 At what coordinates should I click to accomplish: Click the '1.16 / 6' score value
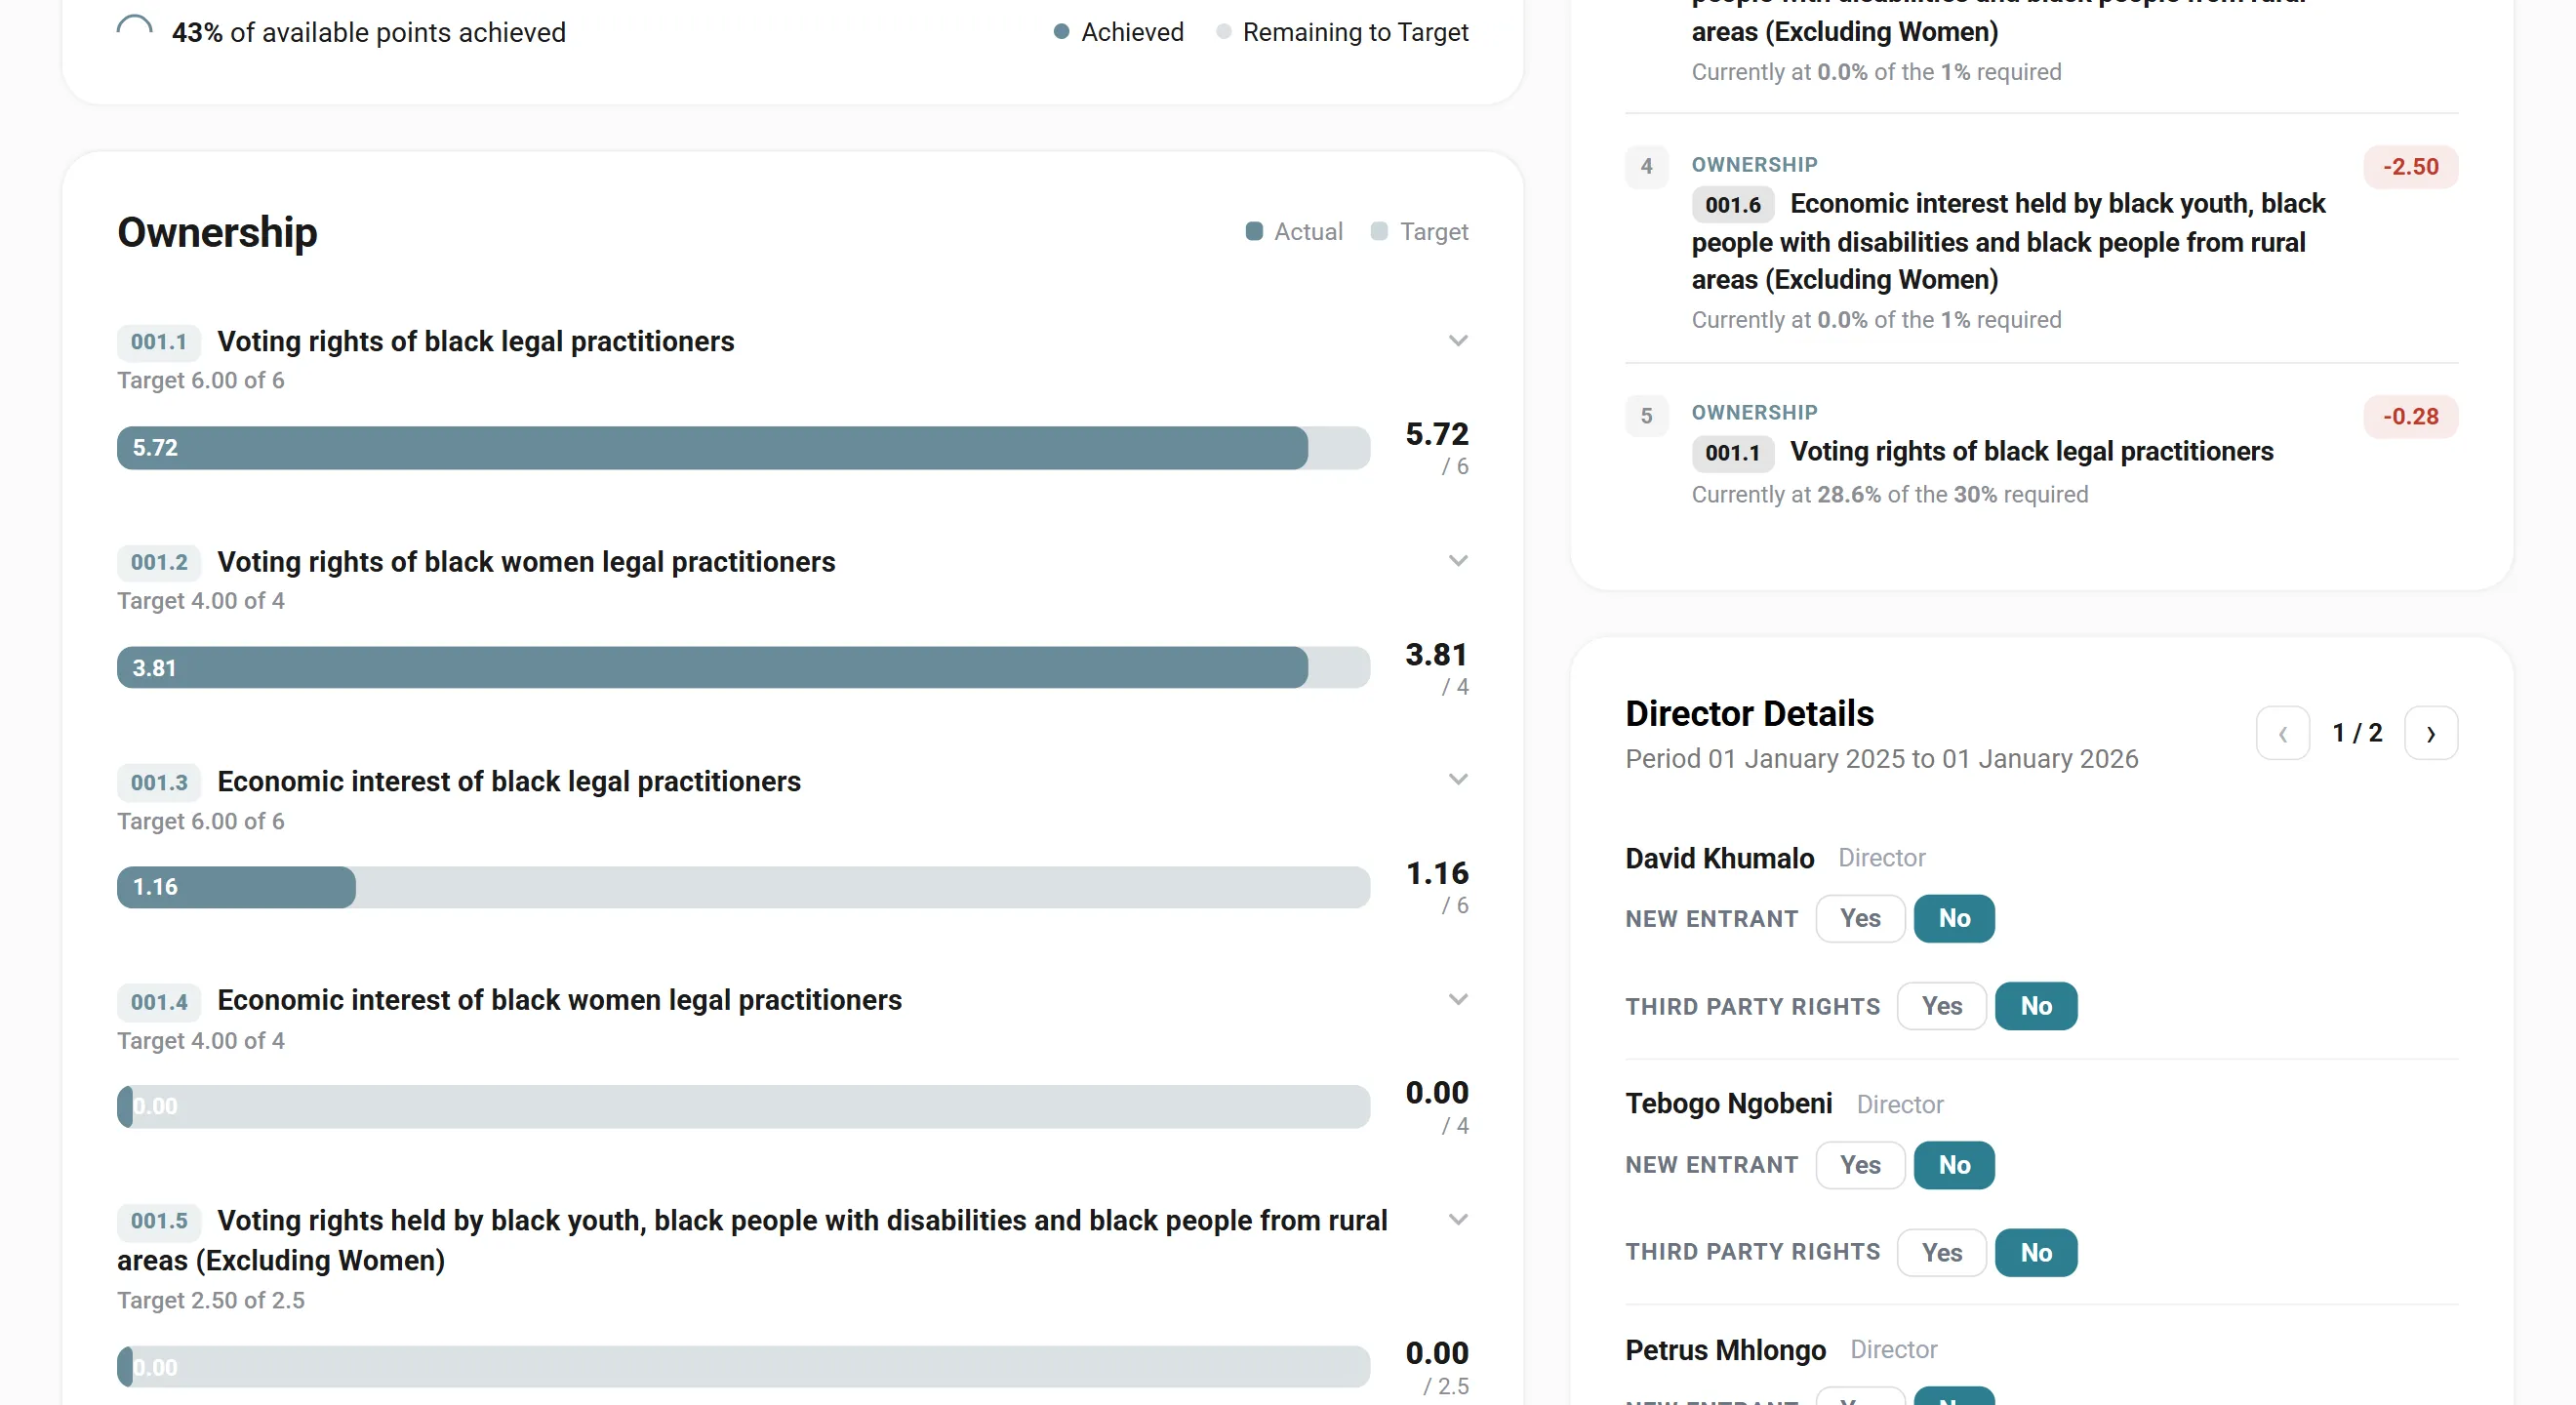1437,887
